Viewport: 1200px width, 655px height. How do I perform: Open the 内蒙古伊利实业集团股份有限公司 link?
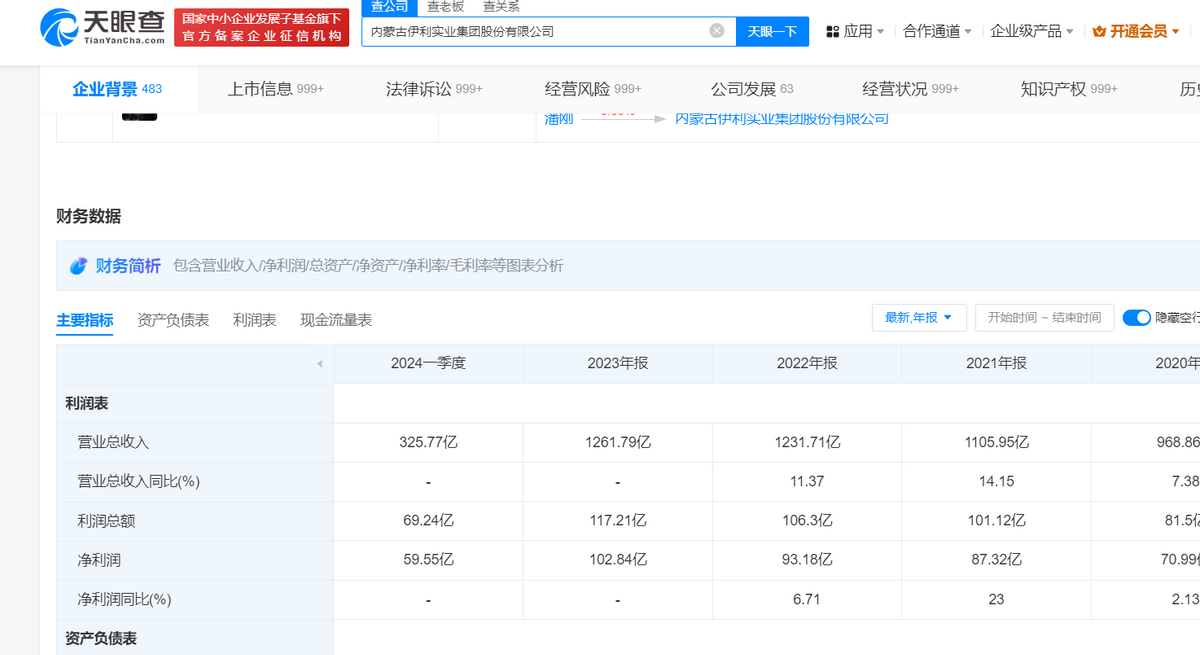click(782, 119)
